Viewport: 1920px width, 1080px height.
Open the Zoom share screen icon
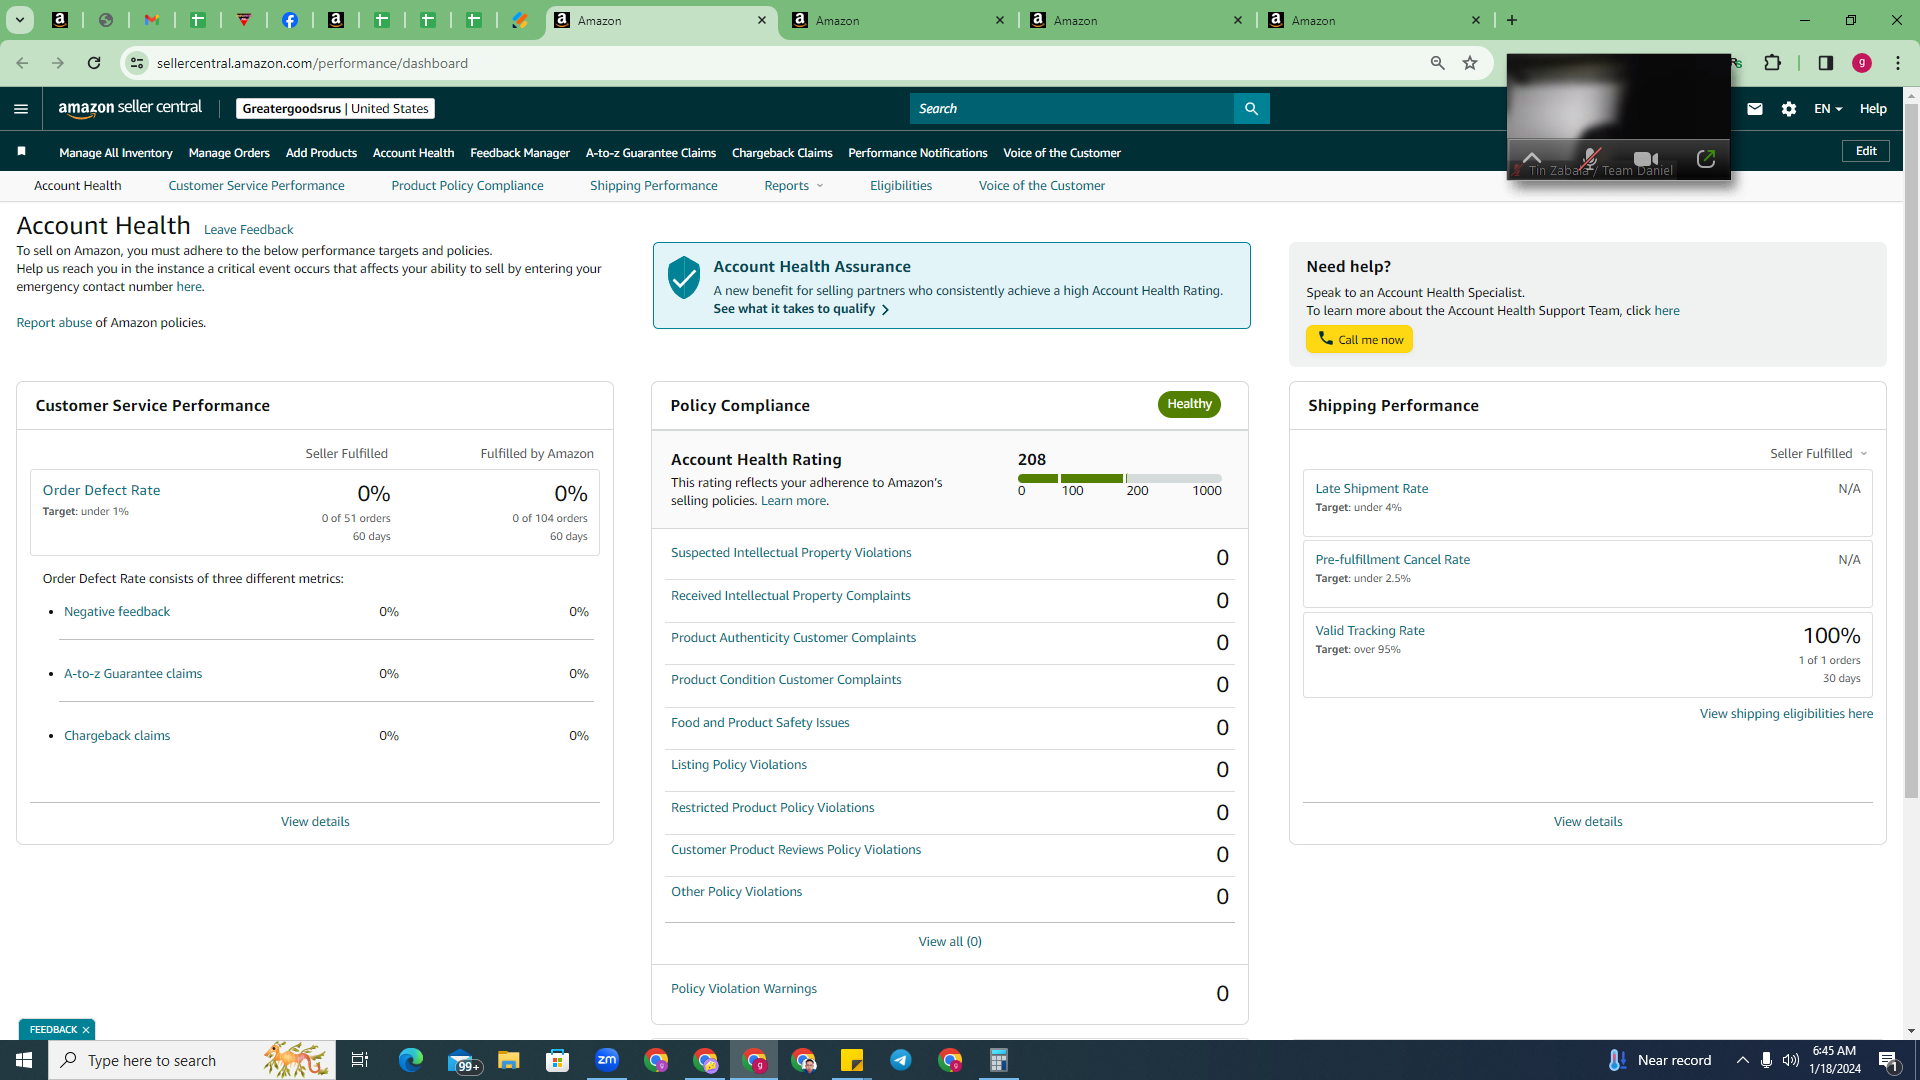pos(1706,158)
